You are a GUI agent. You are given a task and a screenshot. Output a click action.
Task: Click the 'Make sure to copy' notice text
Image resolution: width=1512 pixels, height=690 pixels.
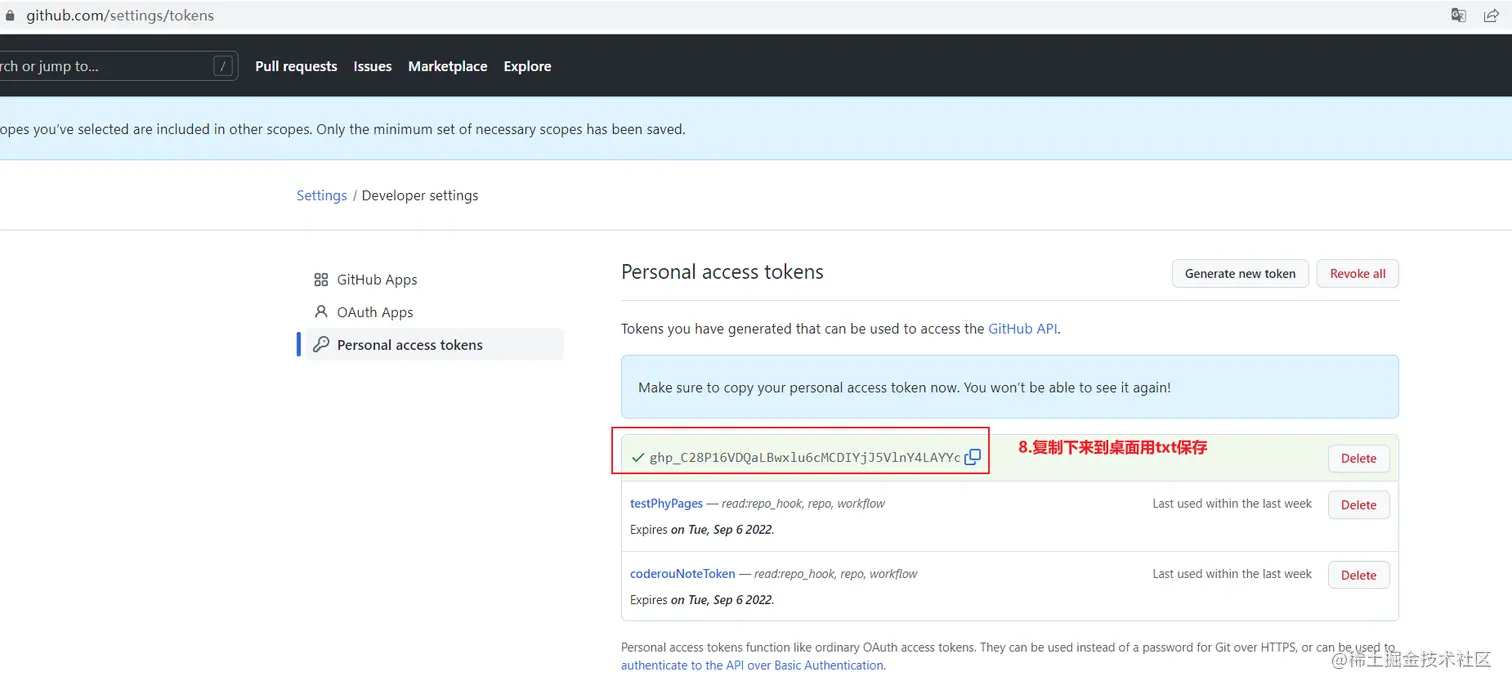pyautogui.click(x=904, y=387)
